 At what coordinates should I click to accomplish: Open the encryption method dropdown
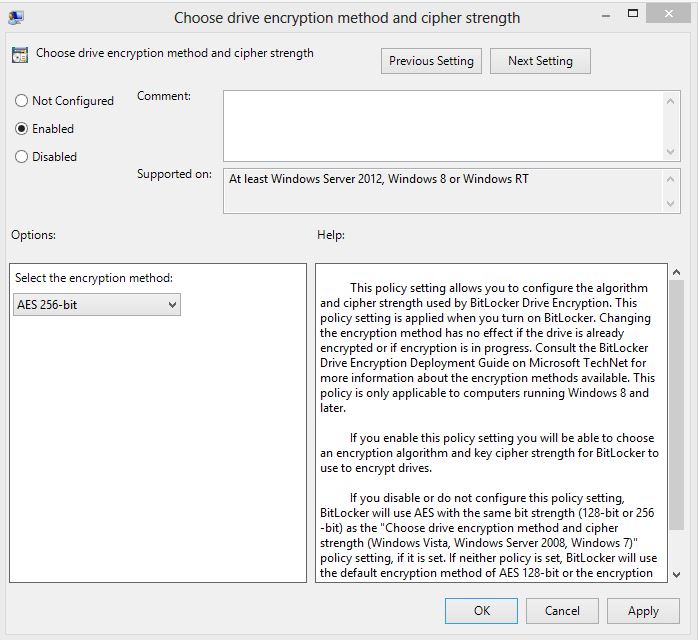(97, 305)
